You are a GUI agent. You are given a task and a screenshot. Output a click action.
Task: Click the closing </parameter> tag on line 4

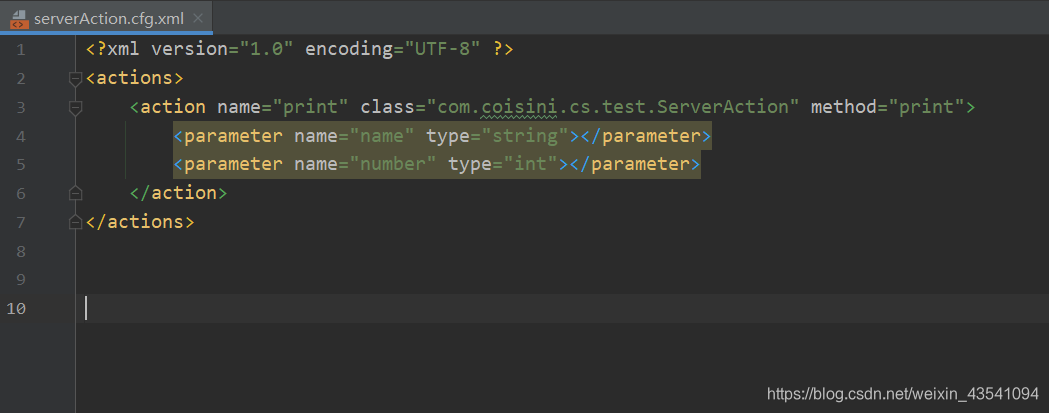point(646,136)
